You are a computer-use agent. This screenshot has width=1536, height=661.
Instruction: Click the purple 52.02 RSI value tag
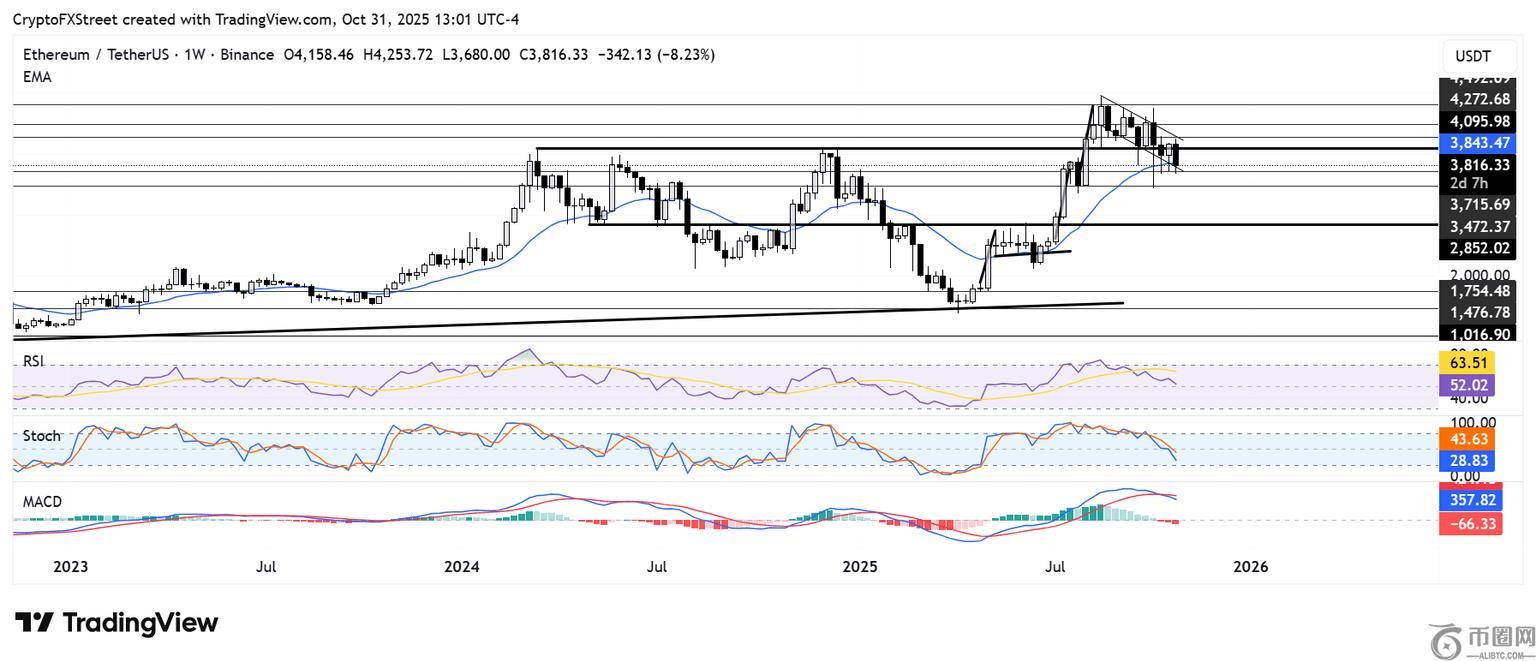tap(1470, 384)
